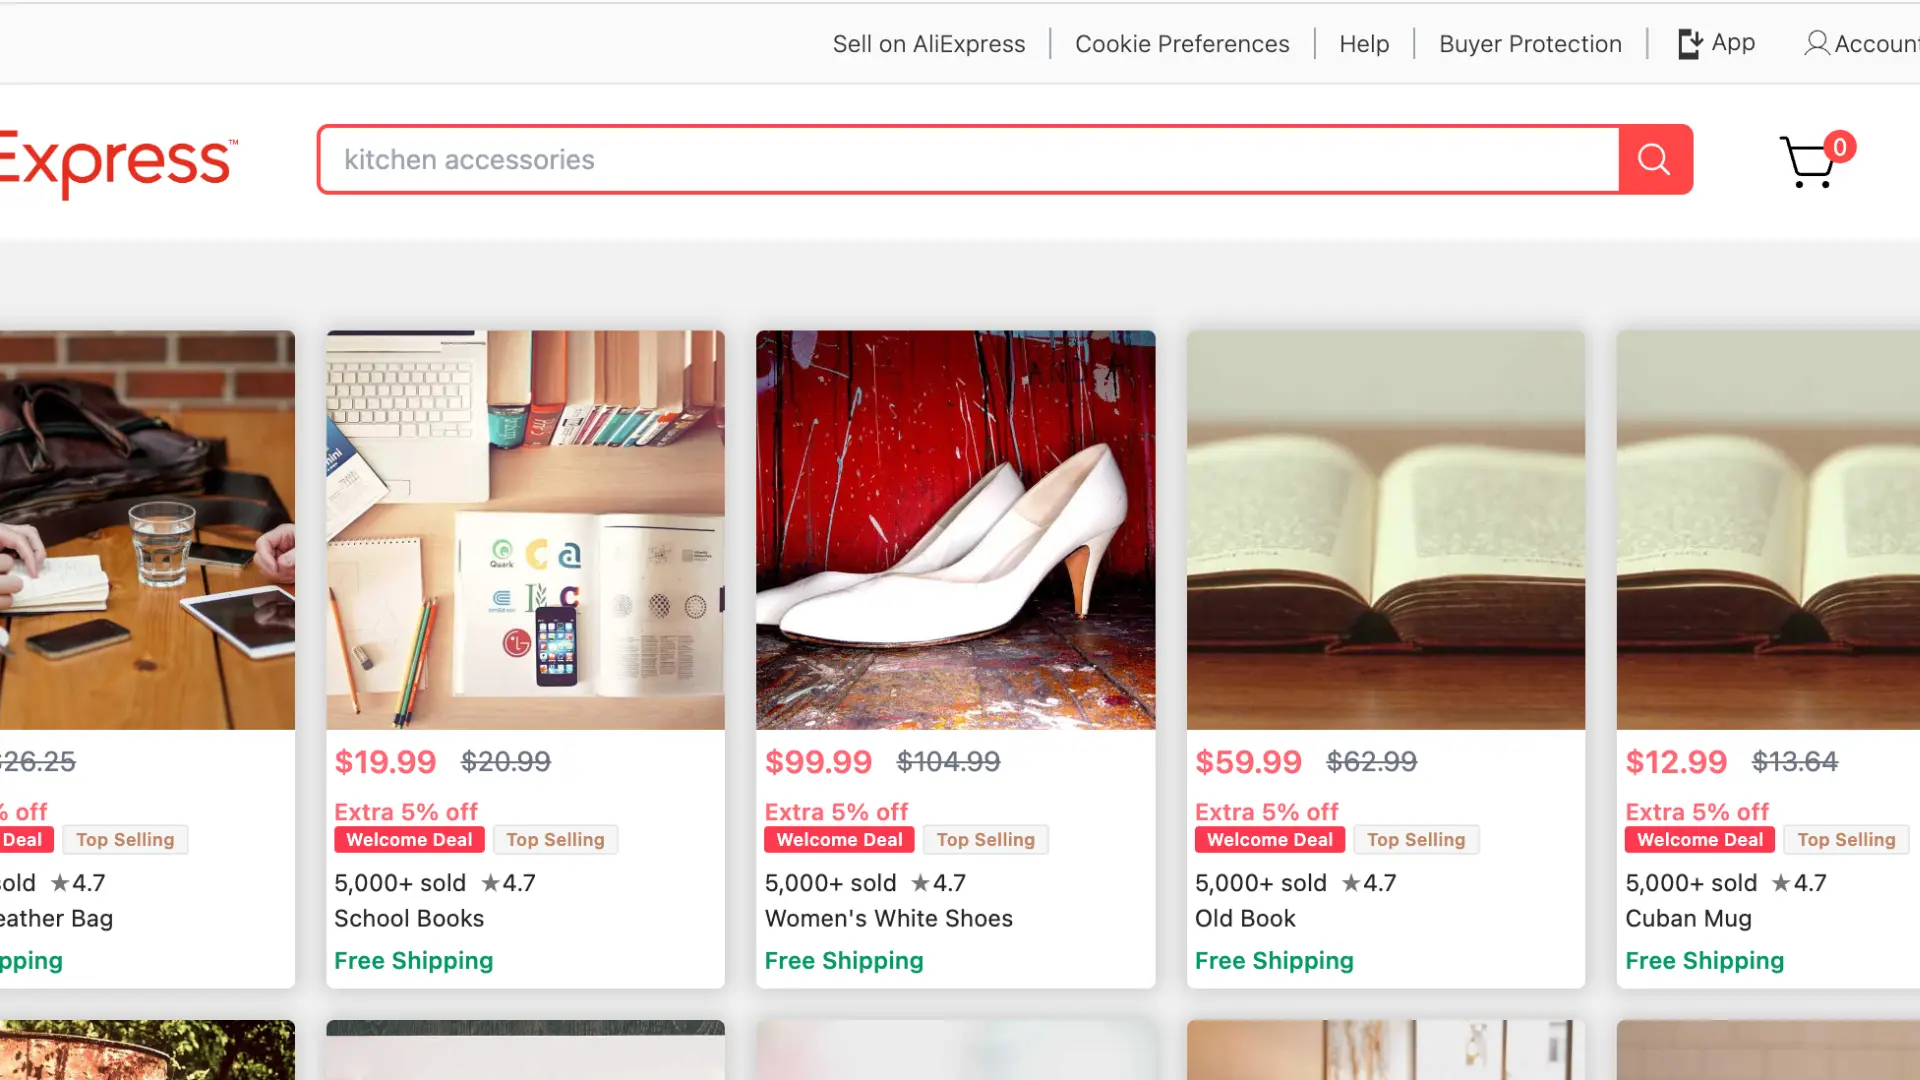1920x1080 pixels.
Task: Open the Old Book product image
Action: [x=1385, y=530]
